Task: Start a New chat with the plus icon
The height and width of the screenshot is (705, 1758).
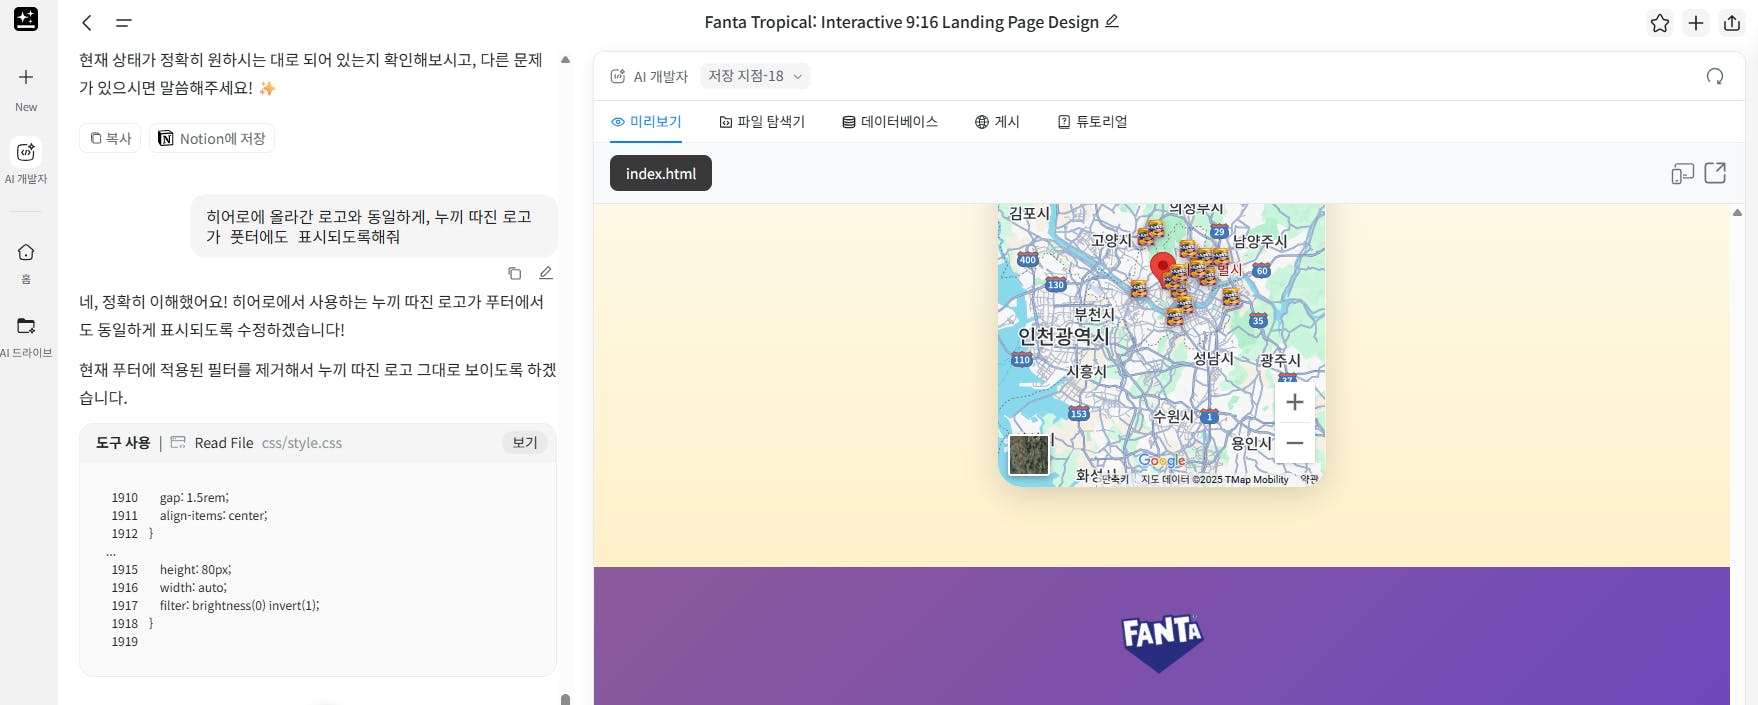Action: click(26, 77)
